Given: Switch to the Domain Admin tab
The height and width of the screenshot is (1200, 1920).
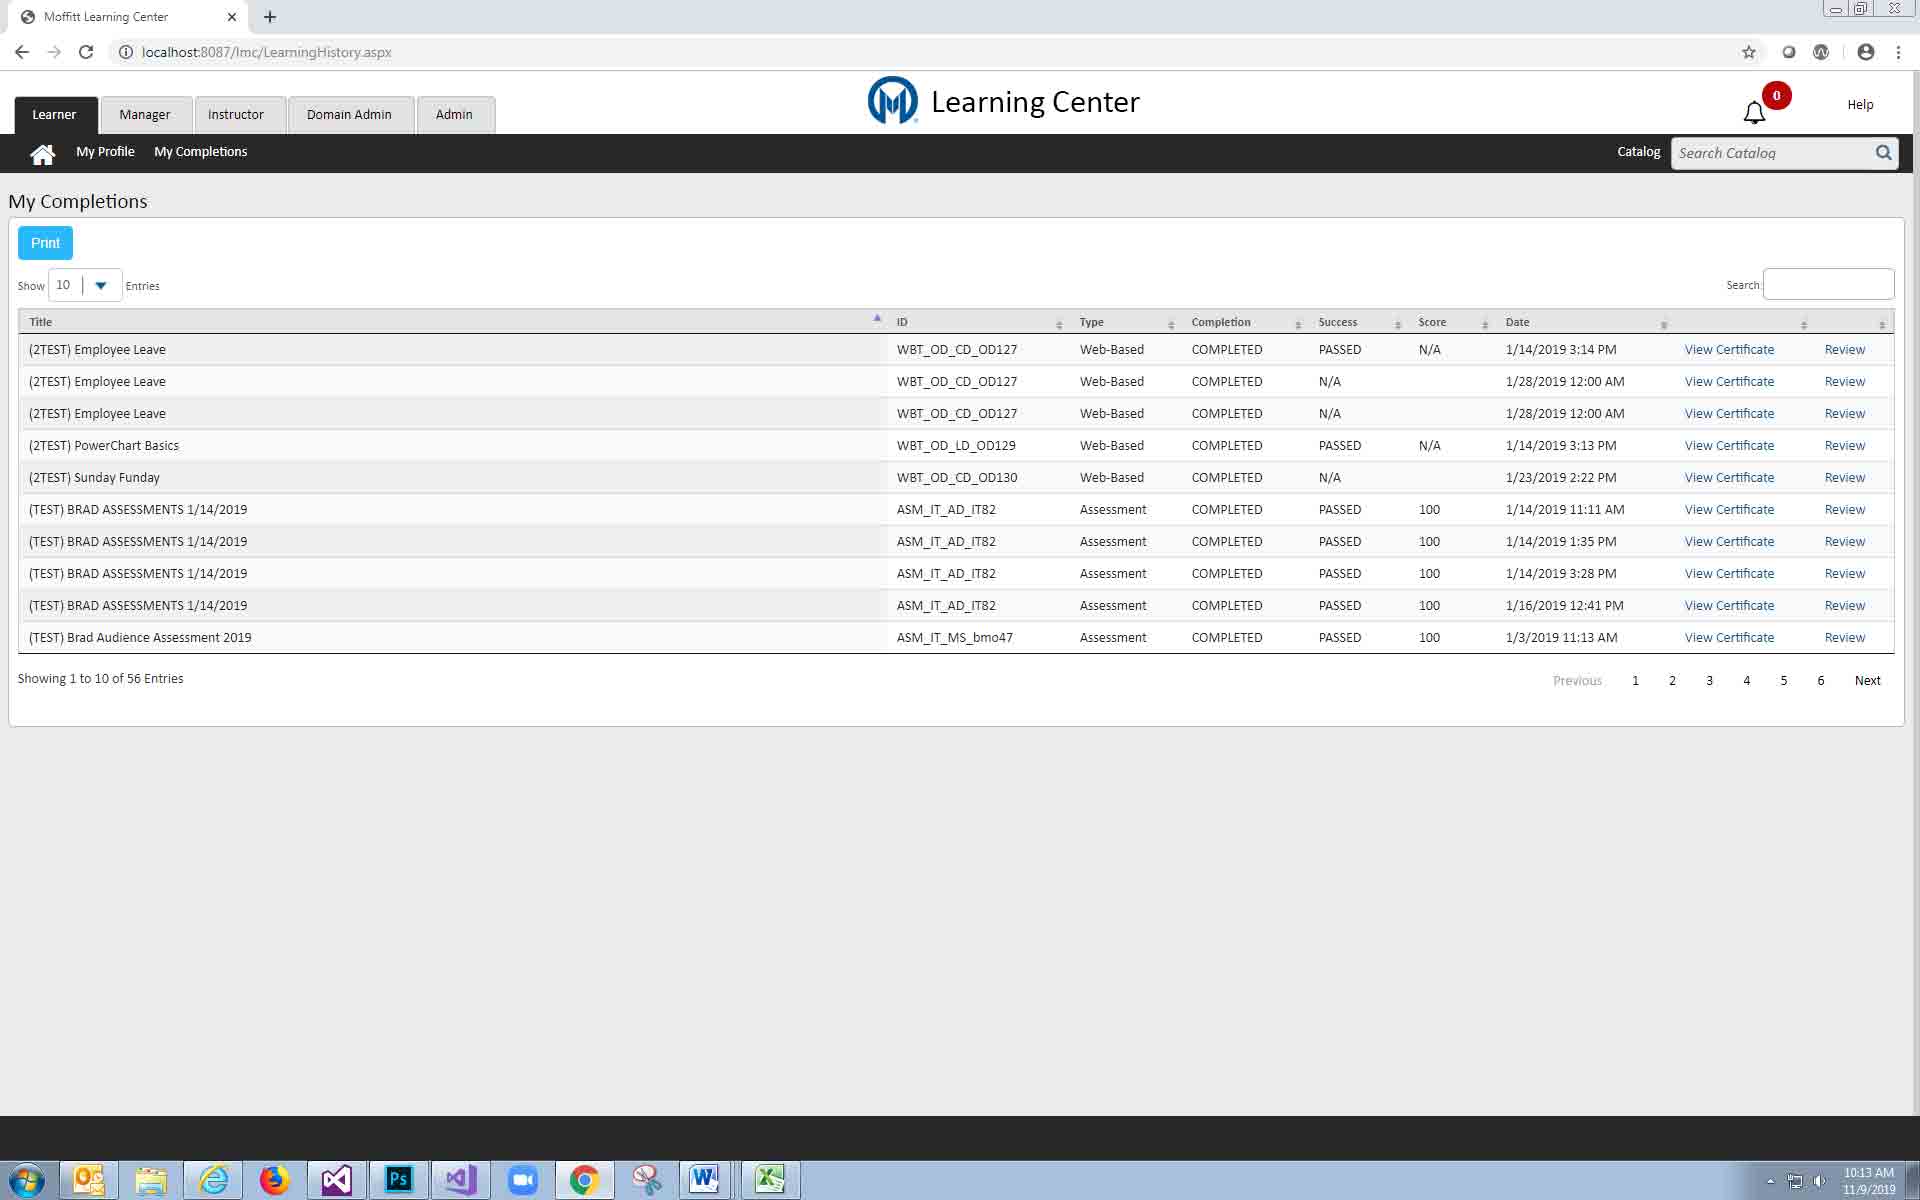Looking at the screenshot, I should click(x=349, y=115).
